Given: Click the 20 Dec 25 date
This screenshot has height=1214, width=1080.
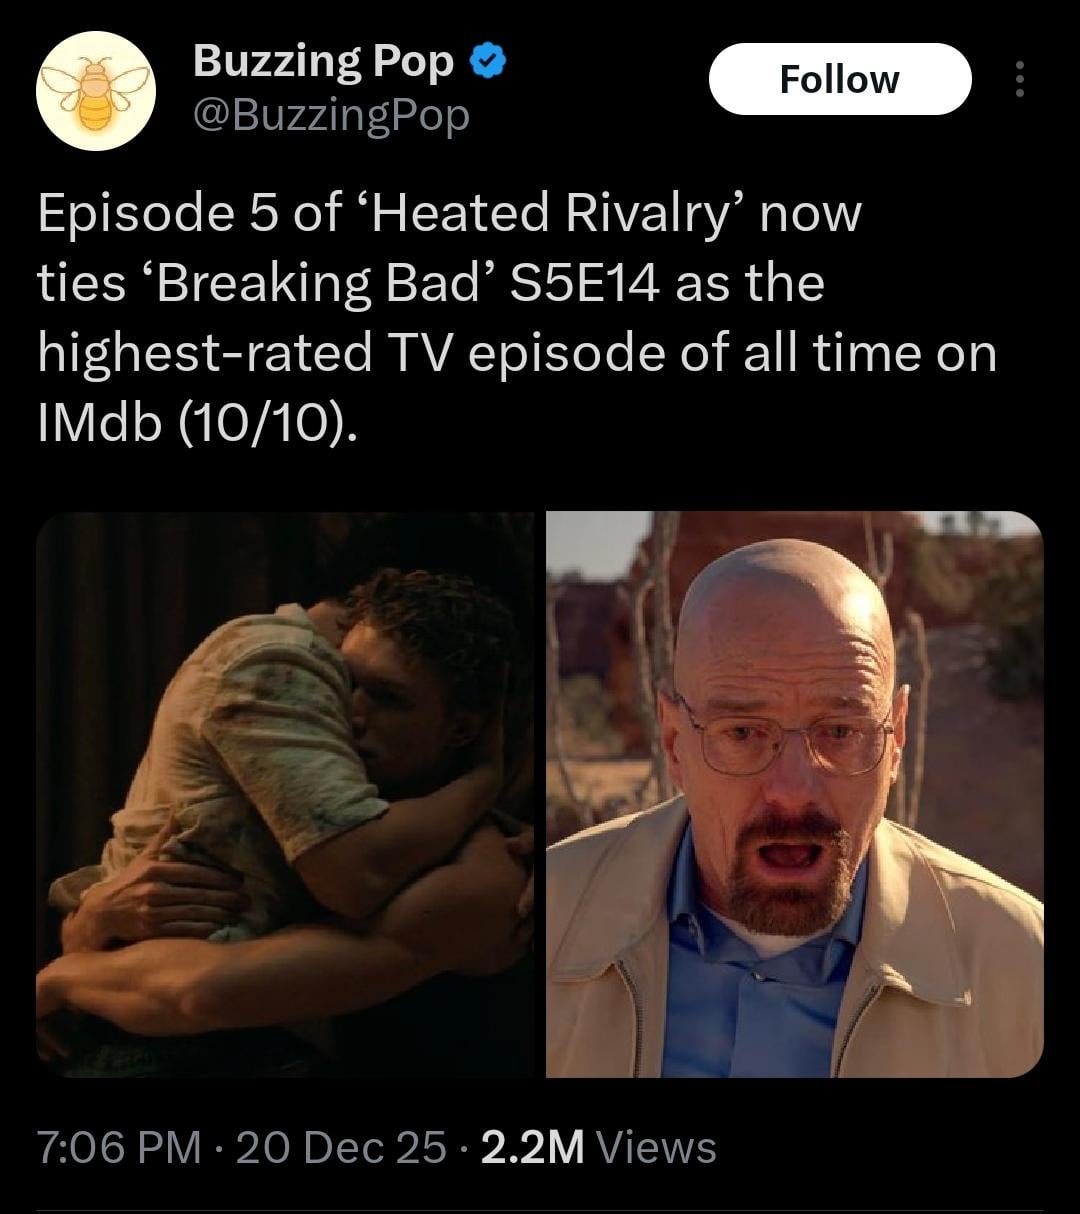Looking at the screenshot, I should pos(341,1147).
